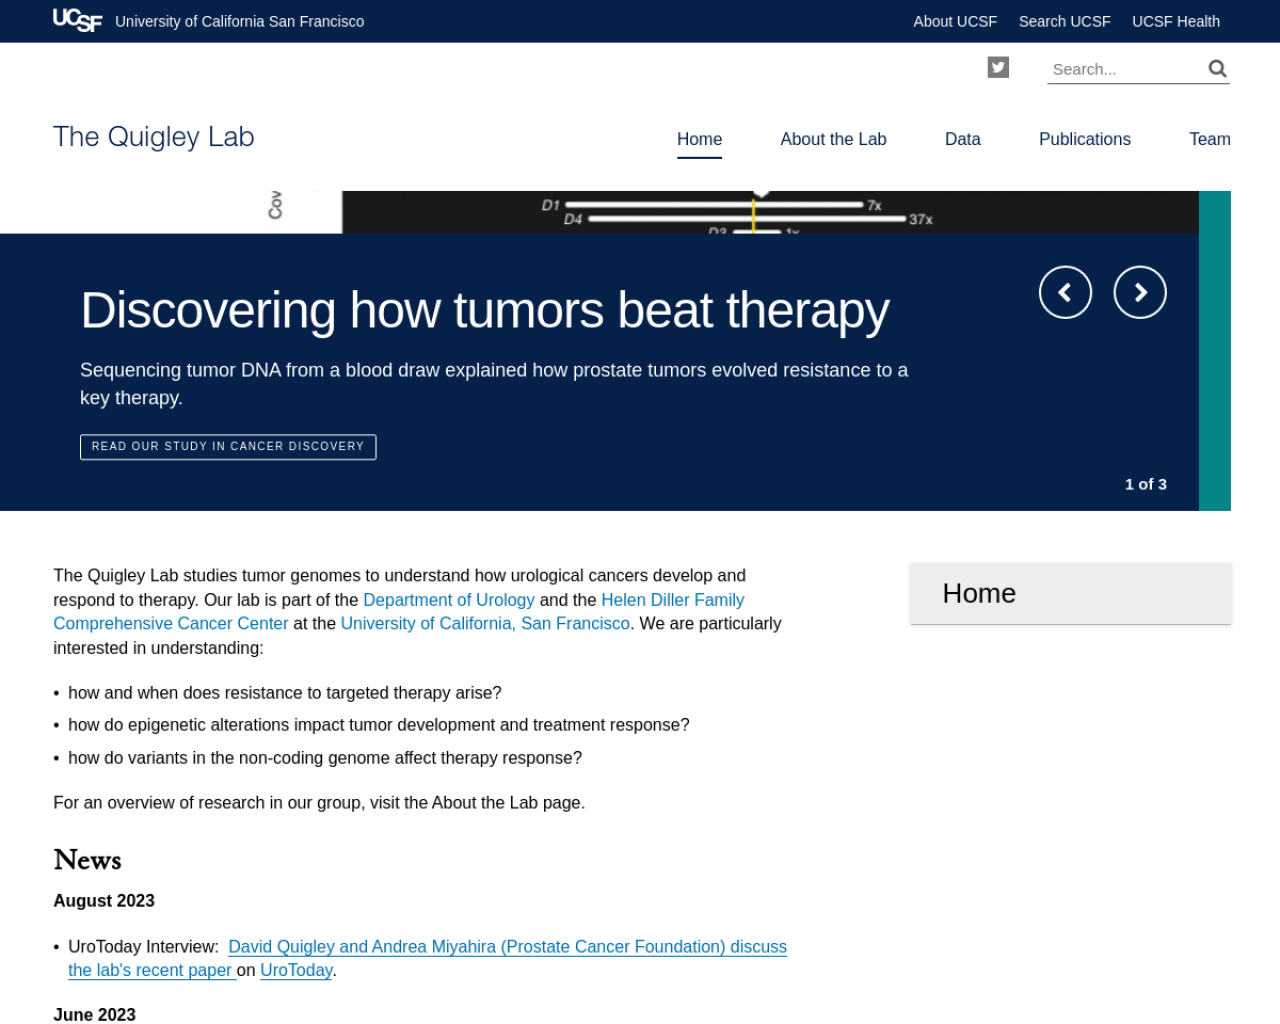
Task: Click the 'News' section heading
Action: coord(87,860)
